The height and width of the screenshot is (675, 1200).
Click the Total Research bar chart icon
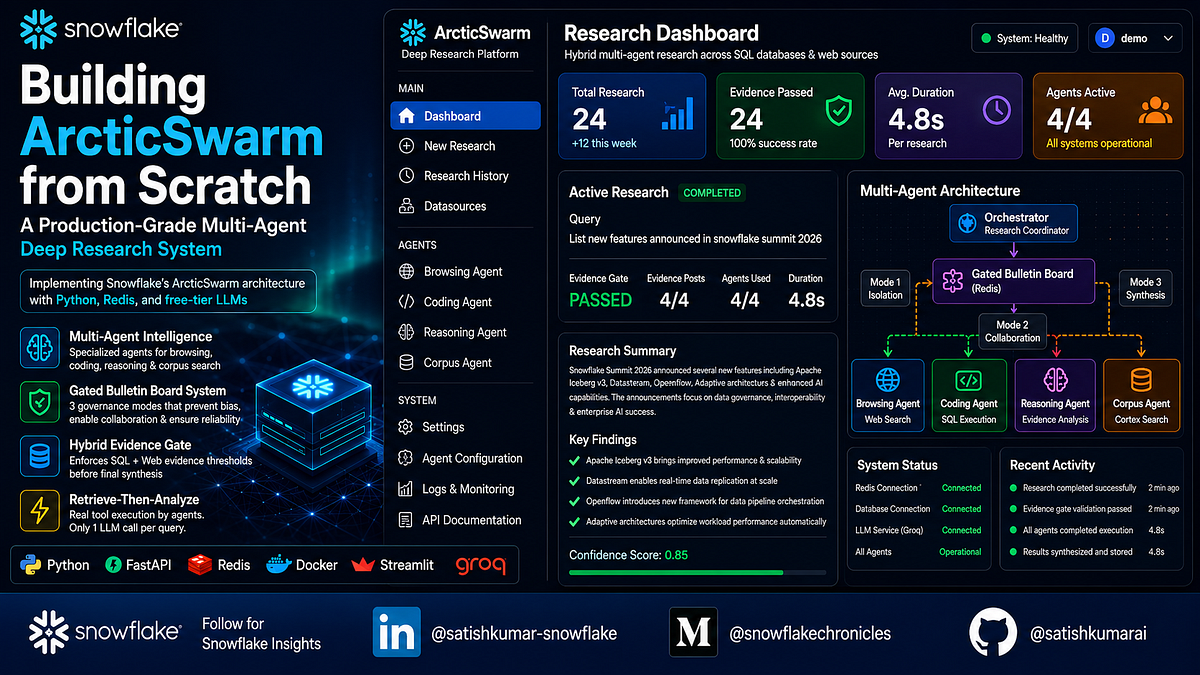[x=678, y=113]
